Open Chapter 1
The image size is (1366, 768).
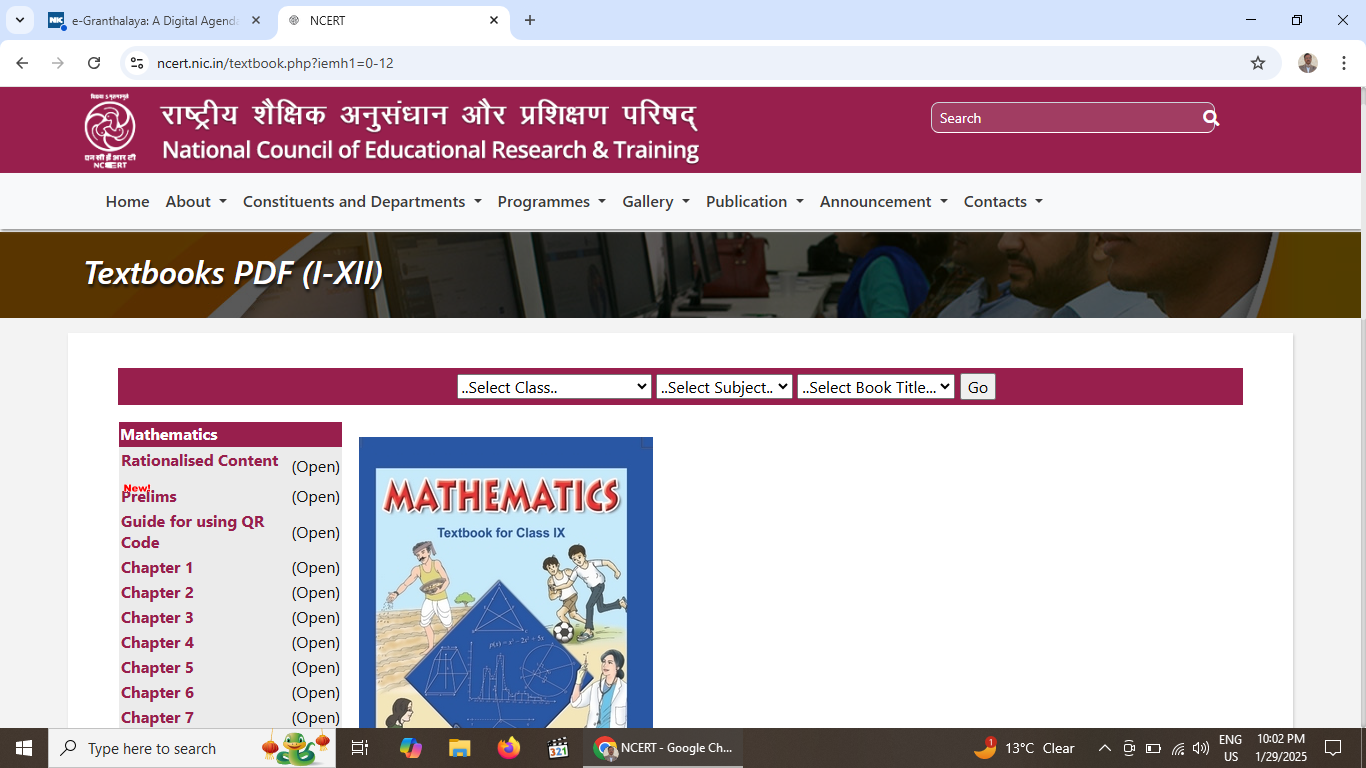coord(157,567)
